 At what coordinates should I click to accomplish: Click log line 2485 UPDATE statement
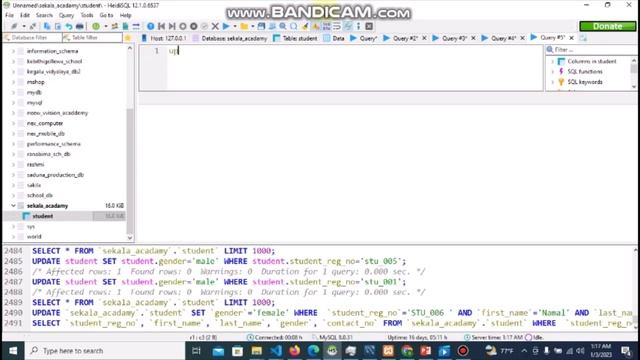219,261
